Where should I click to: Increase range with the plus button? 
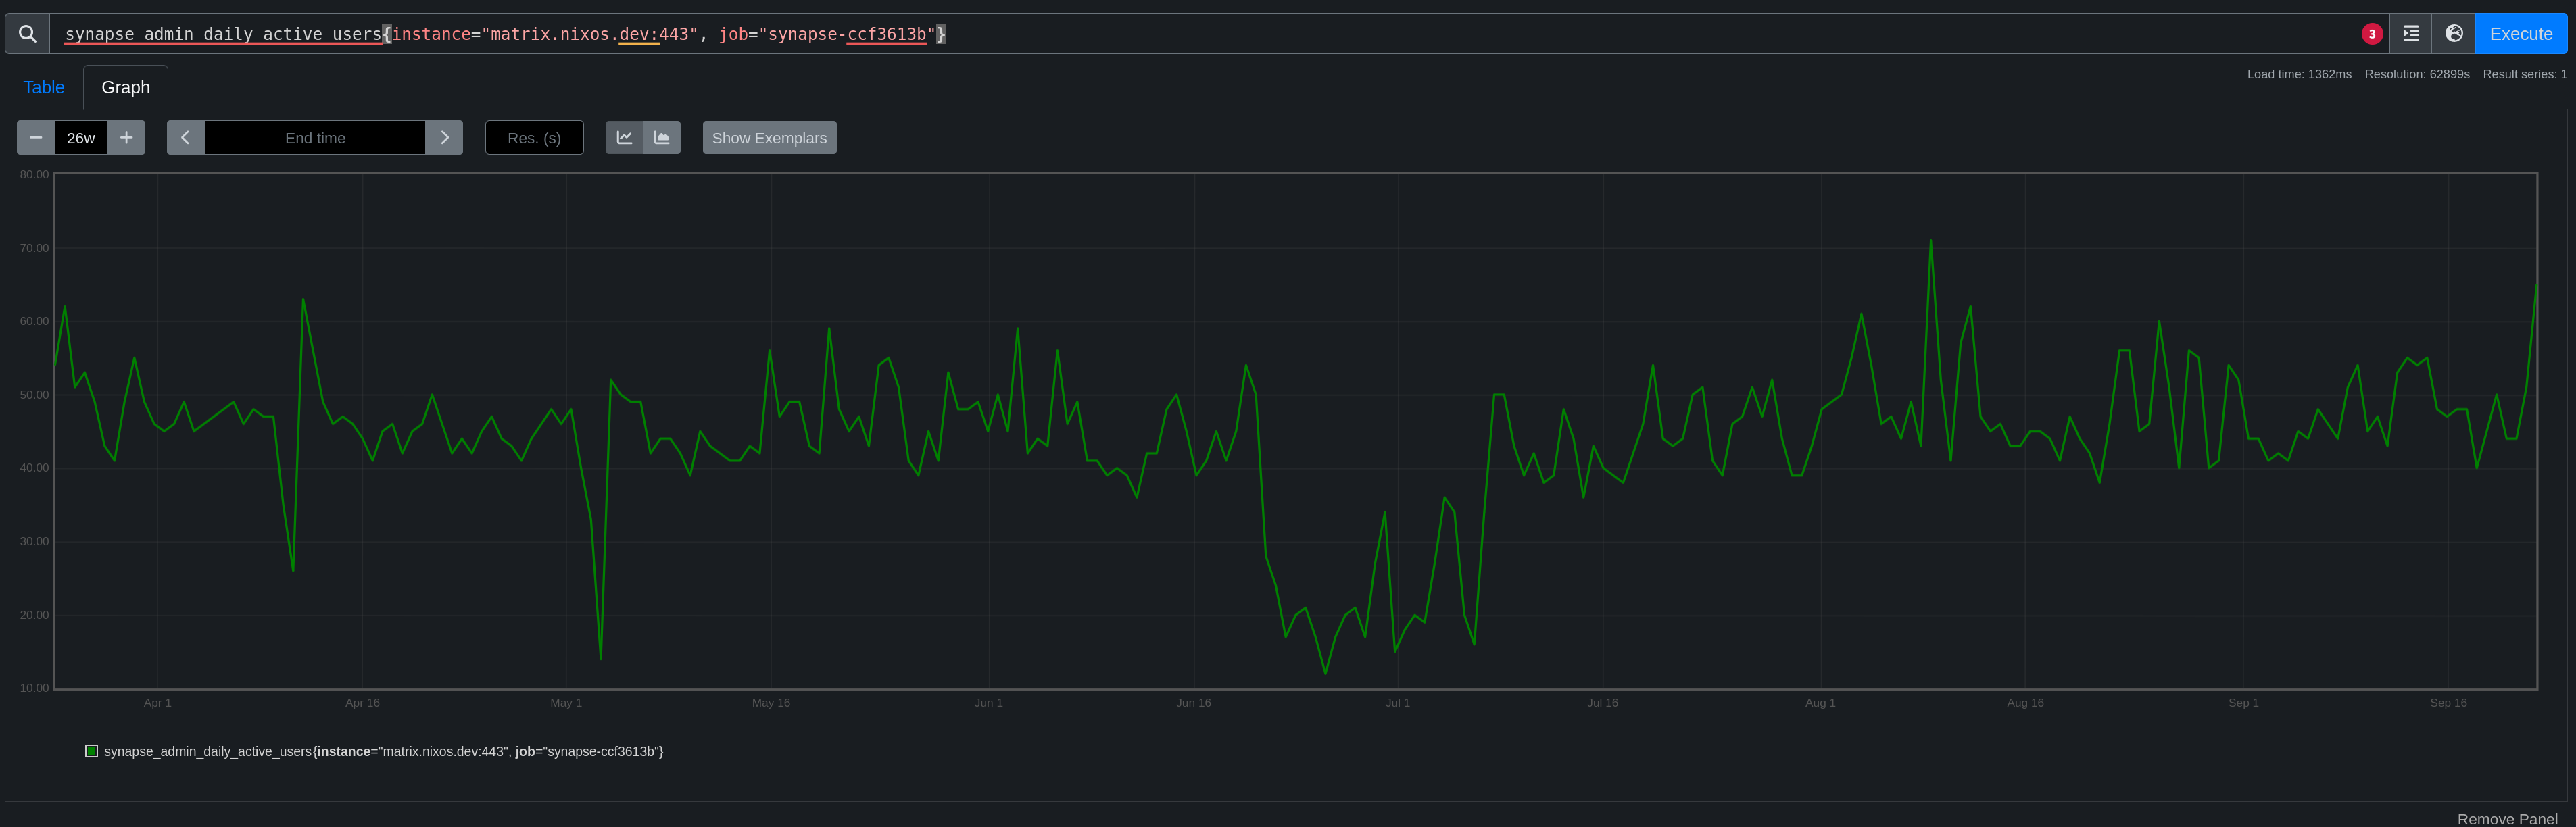click(x=126, y=138)
